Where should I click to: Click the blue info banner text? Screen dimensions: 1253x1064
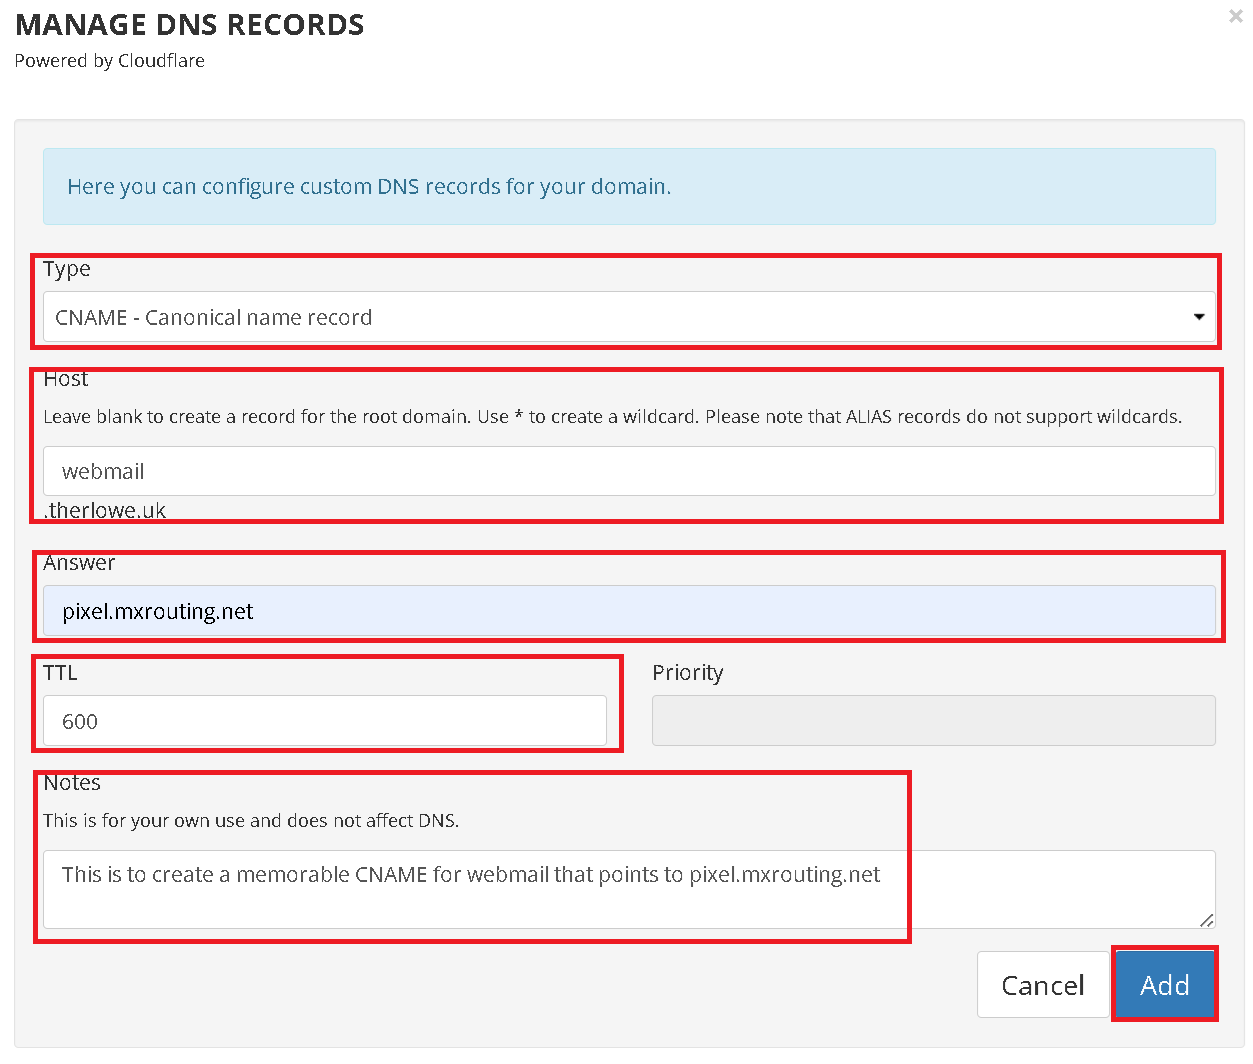369,187
